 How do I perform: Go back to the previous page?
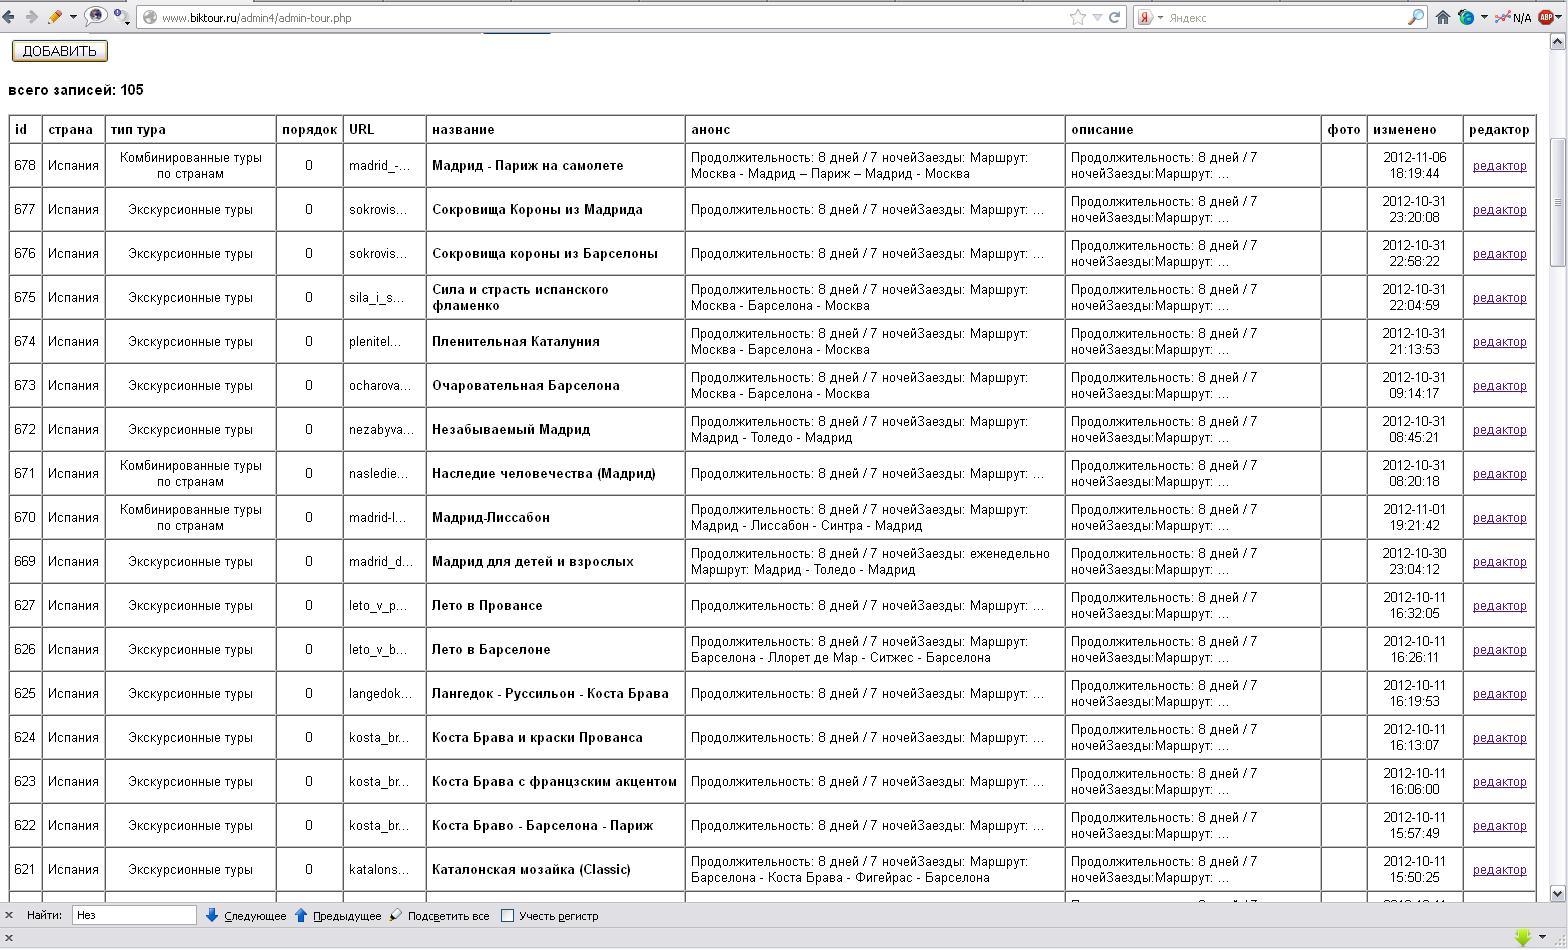click(9, 17)
